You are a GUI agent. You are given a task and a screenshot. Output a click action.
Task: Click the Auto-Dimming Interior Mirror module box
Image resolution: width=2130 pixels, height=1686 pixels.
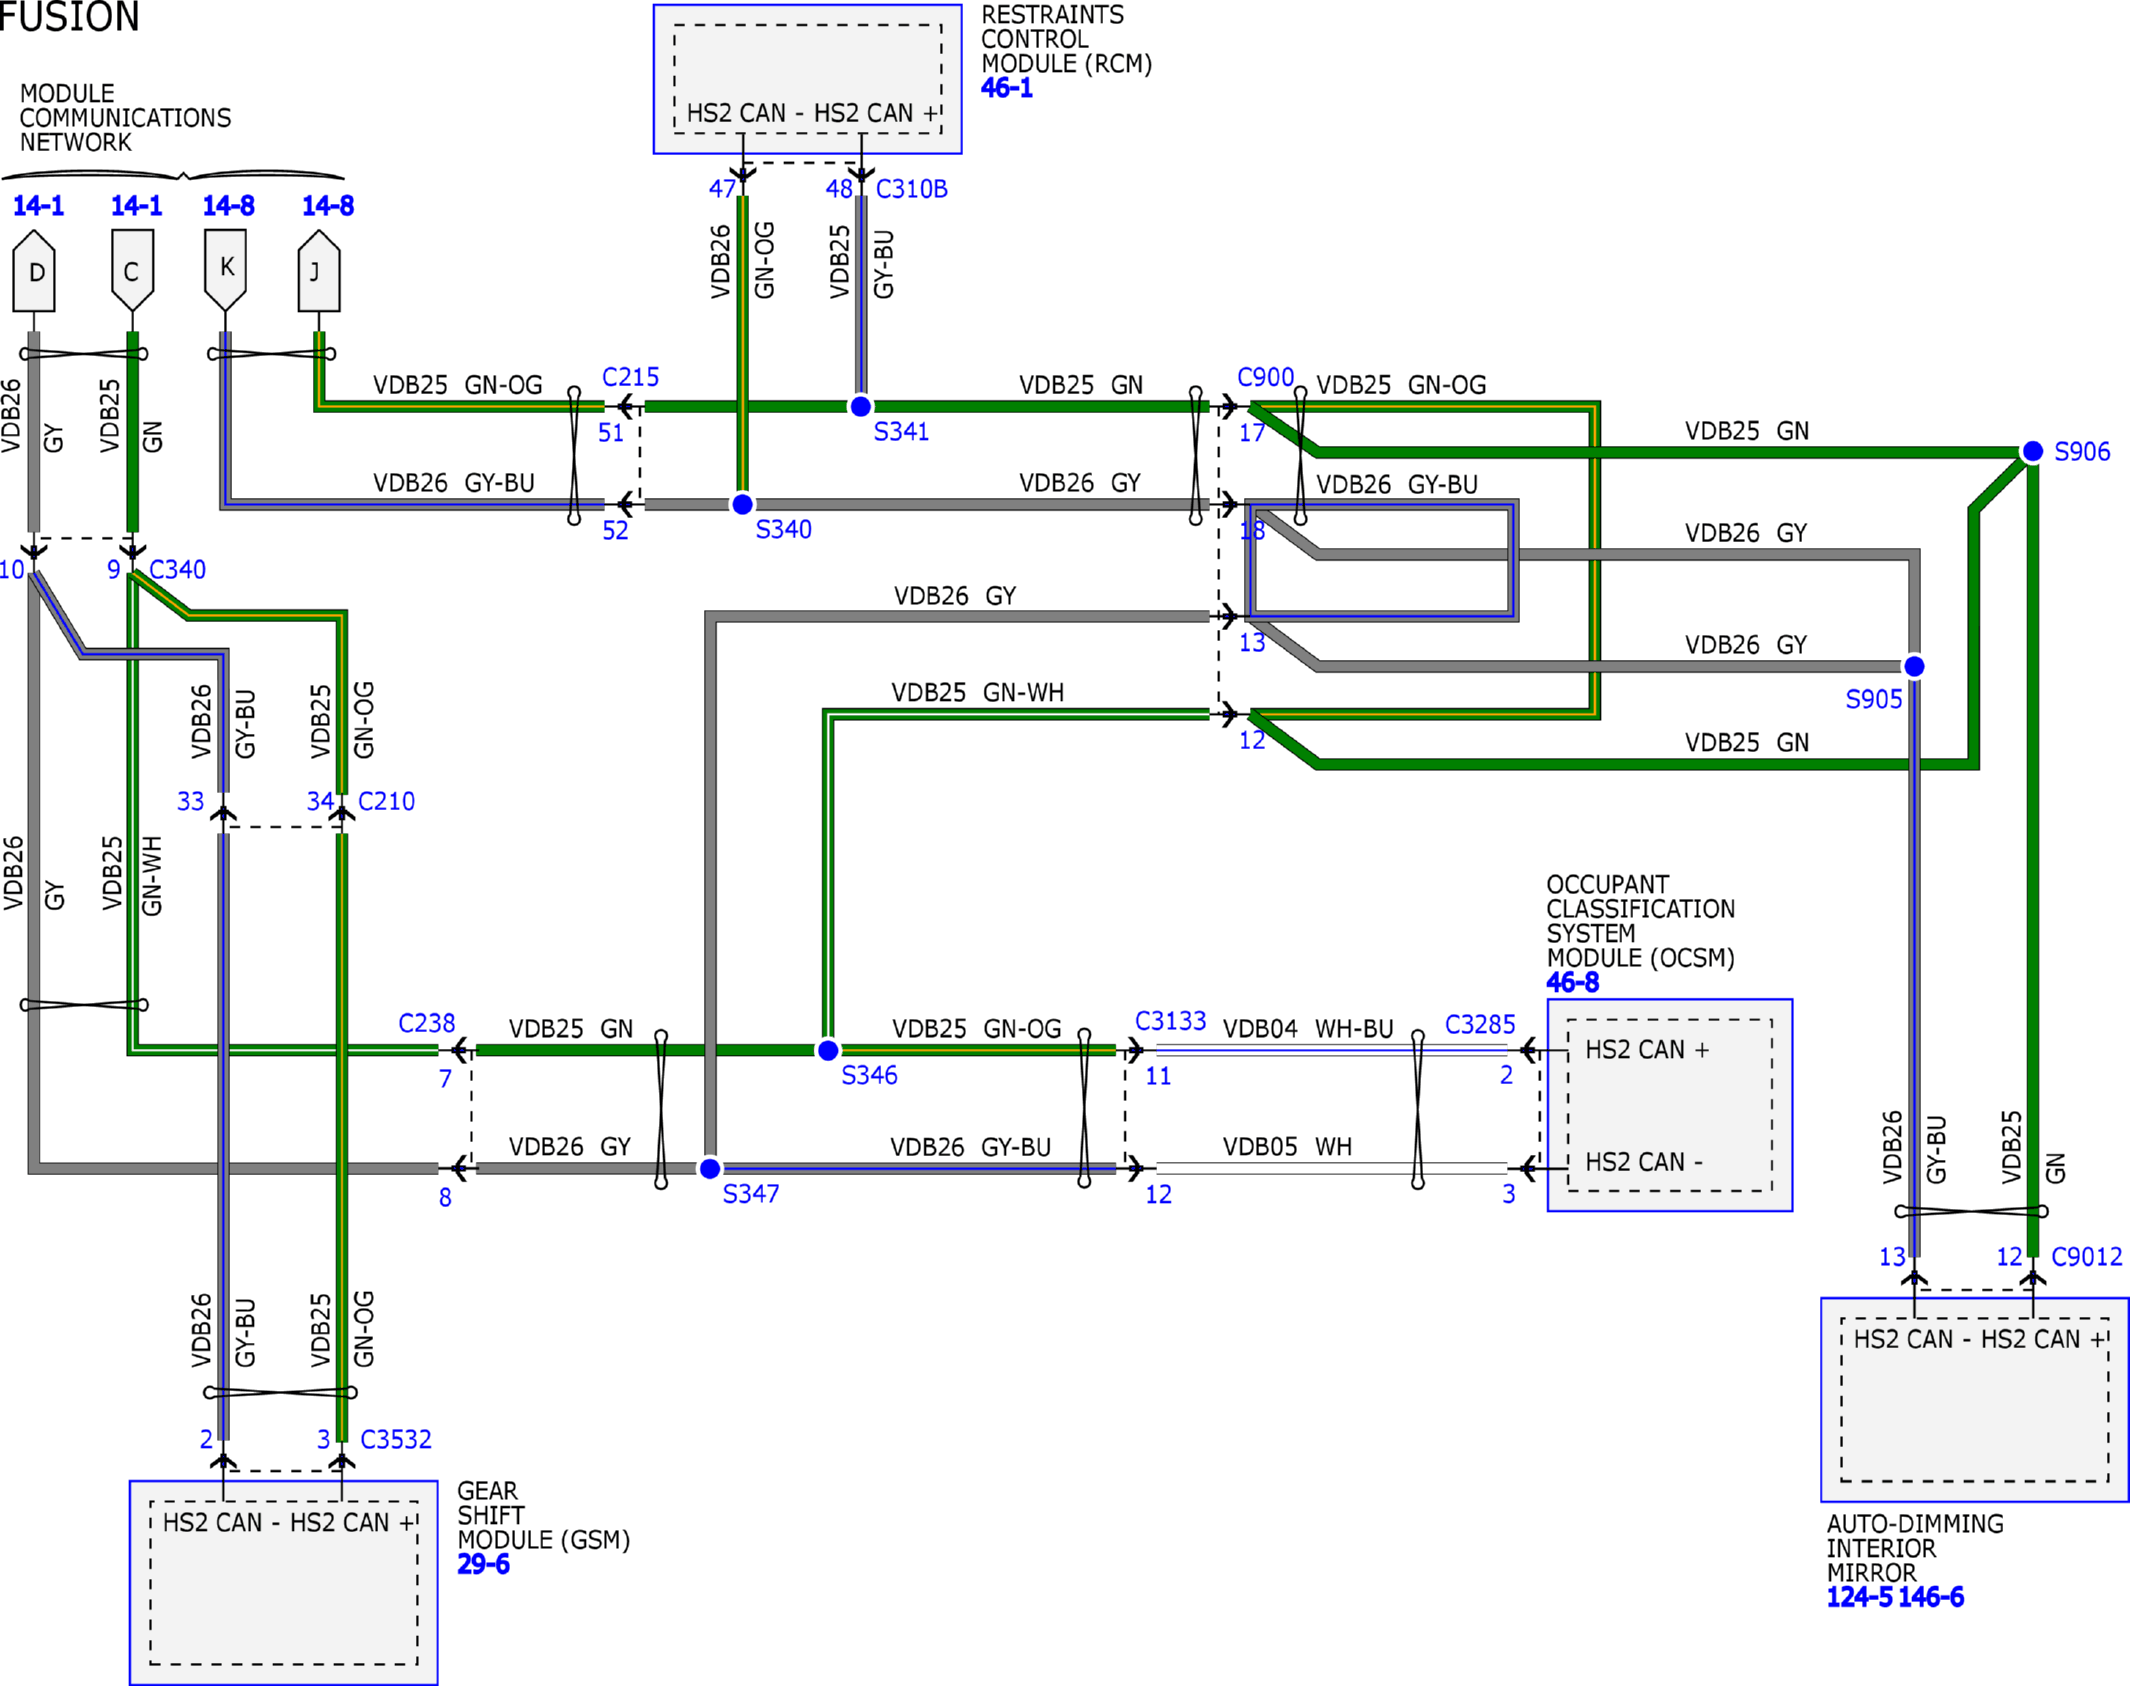1975,1400
